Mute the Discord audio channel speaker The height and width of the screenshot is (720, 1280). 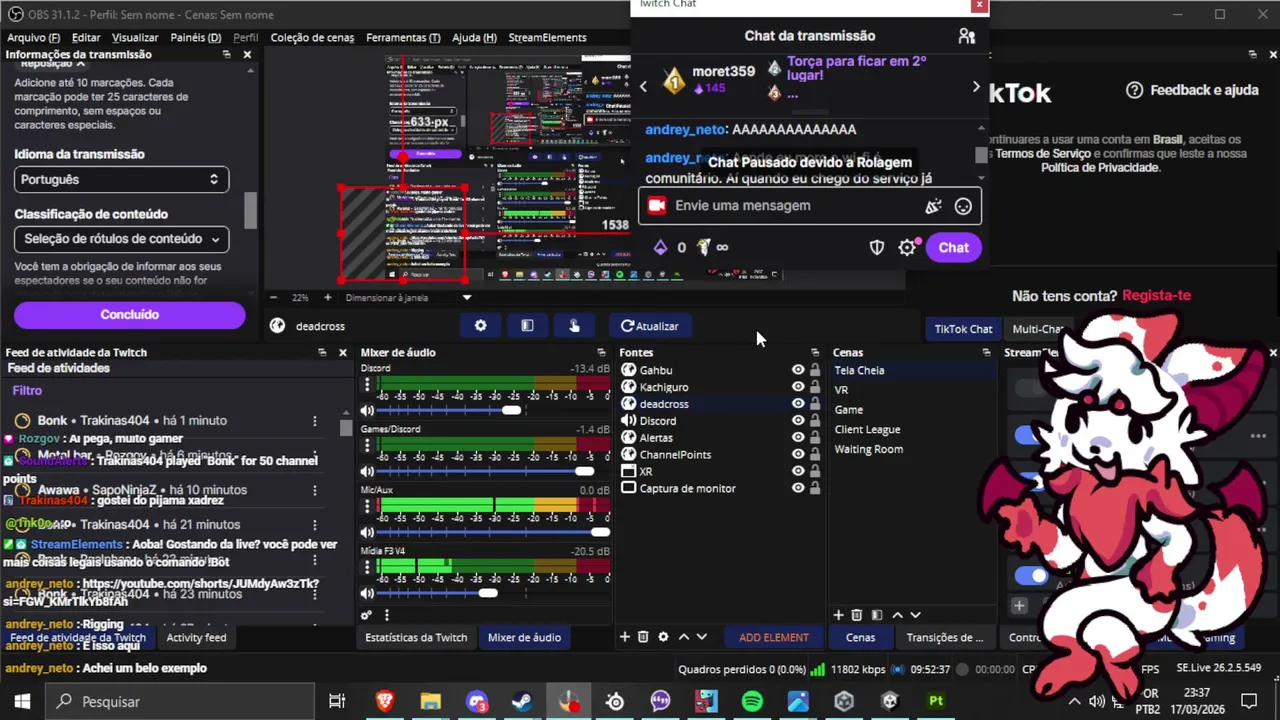coord(367,410)
